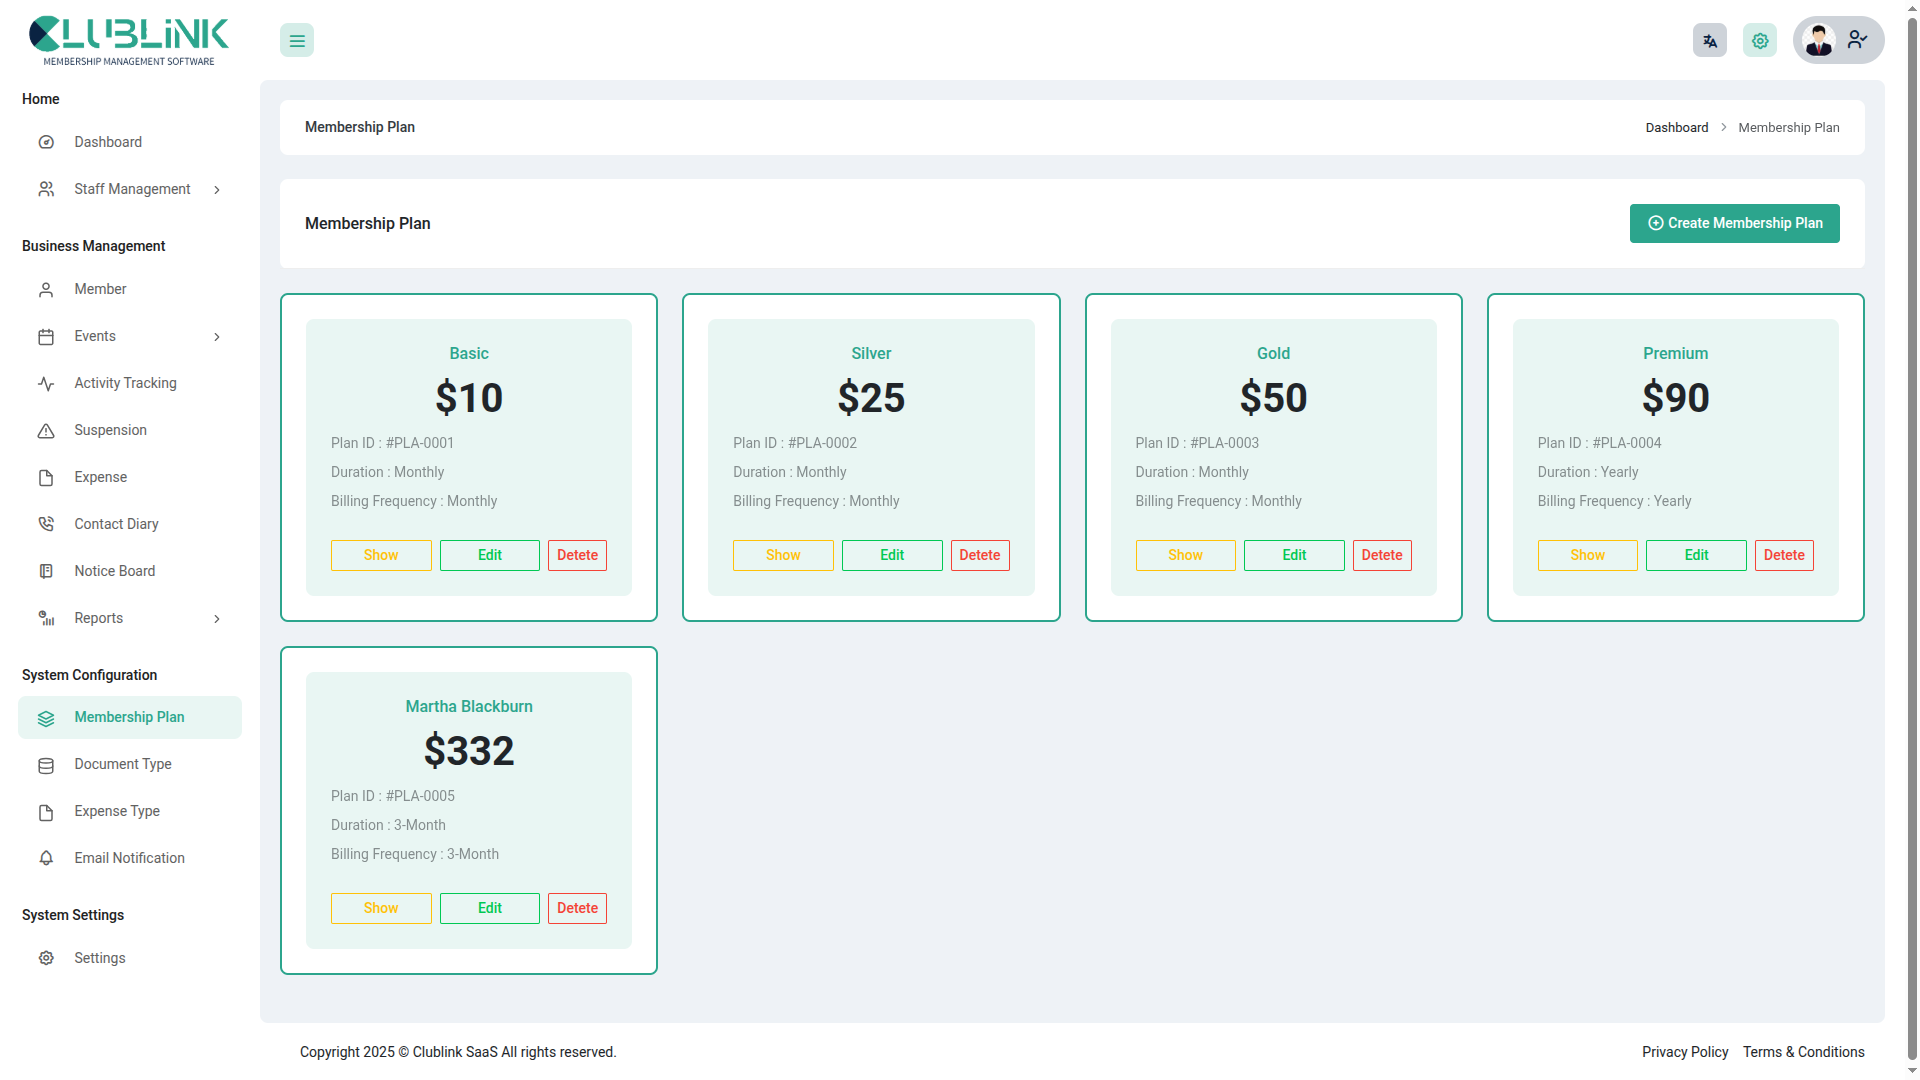Click the Email Notification bell icon
Screen dimensions: 1920x1080
(46, 858)
